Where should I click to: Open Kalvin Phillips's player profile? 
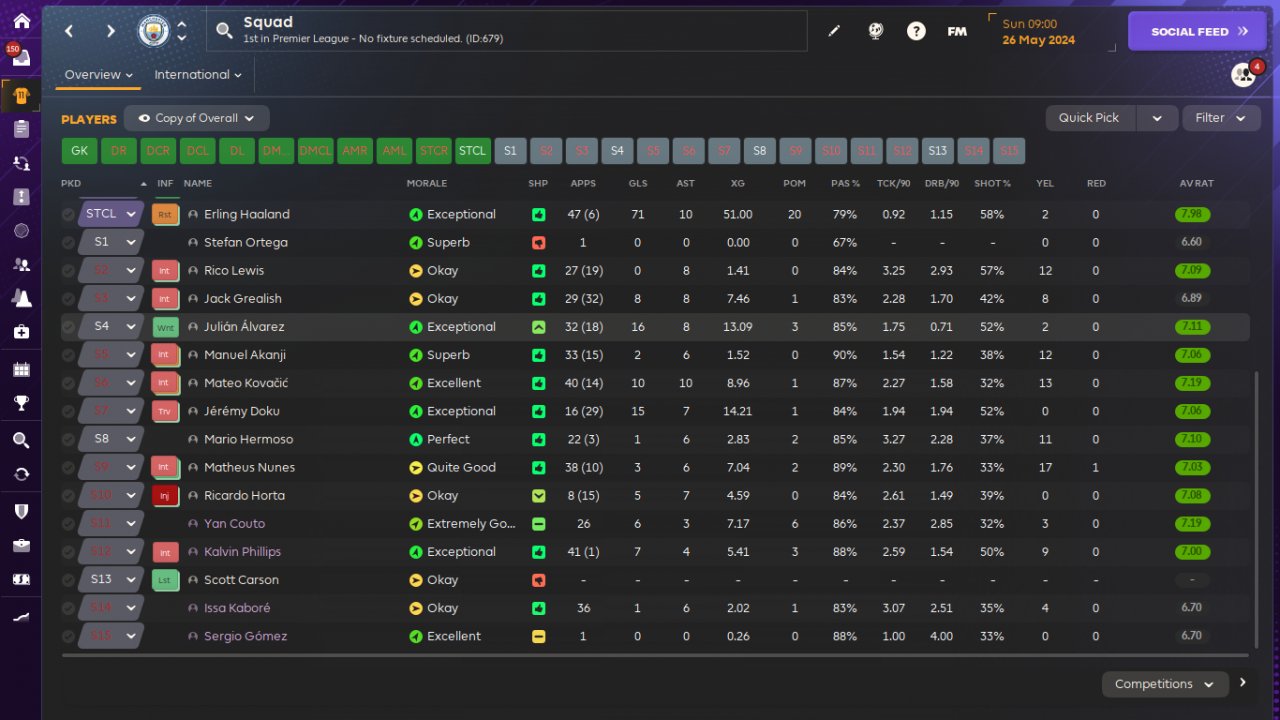tap(242, 552)
